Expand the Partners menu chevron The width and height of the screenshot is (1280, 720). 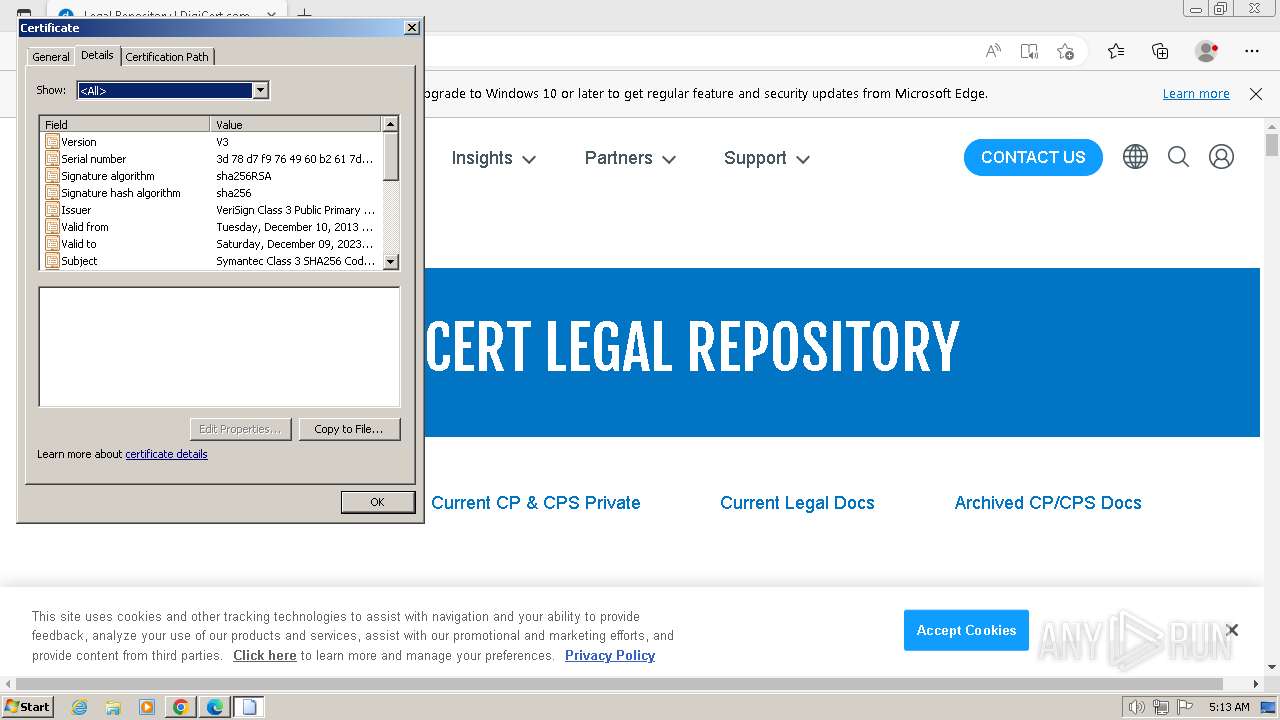(x=669, y=159)
